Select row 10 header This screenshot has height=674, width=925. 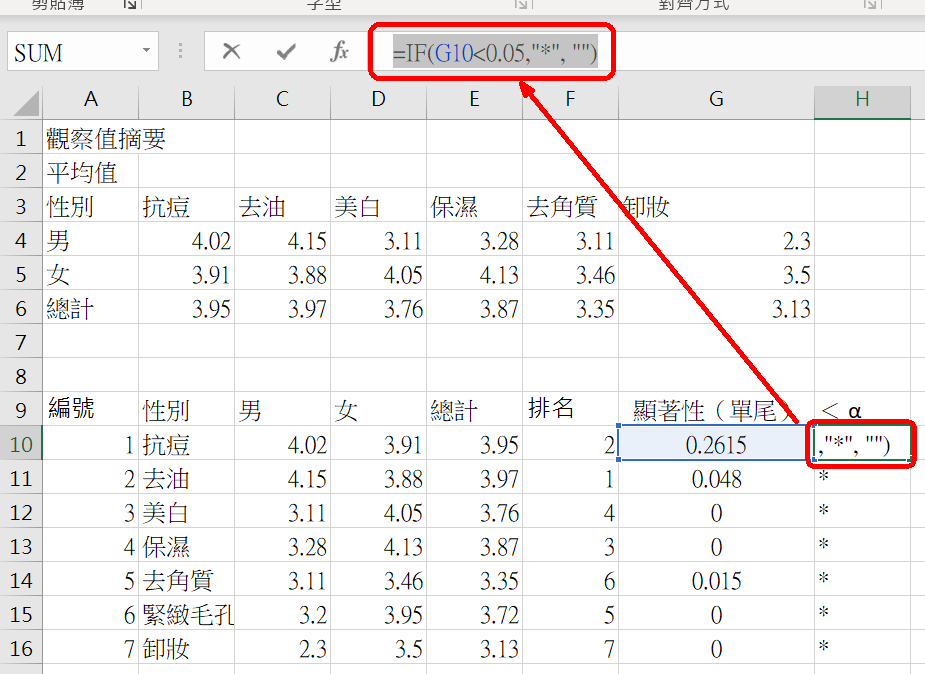21,444
